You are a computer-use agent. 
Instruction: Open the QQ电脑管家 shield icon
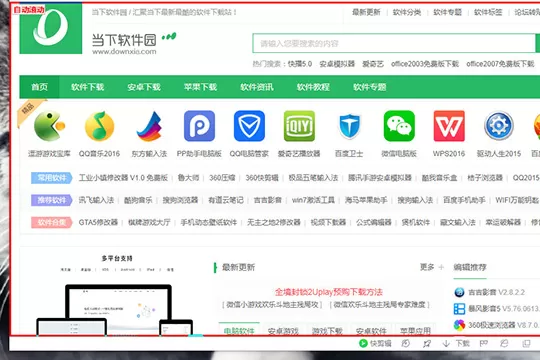(x=249, y=126)
